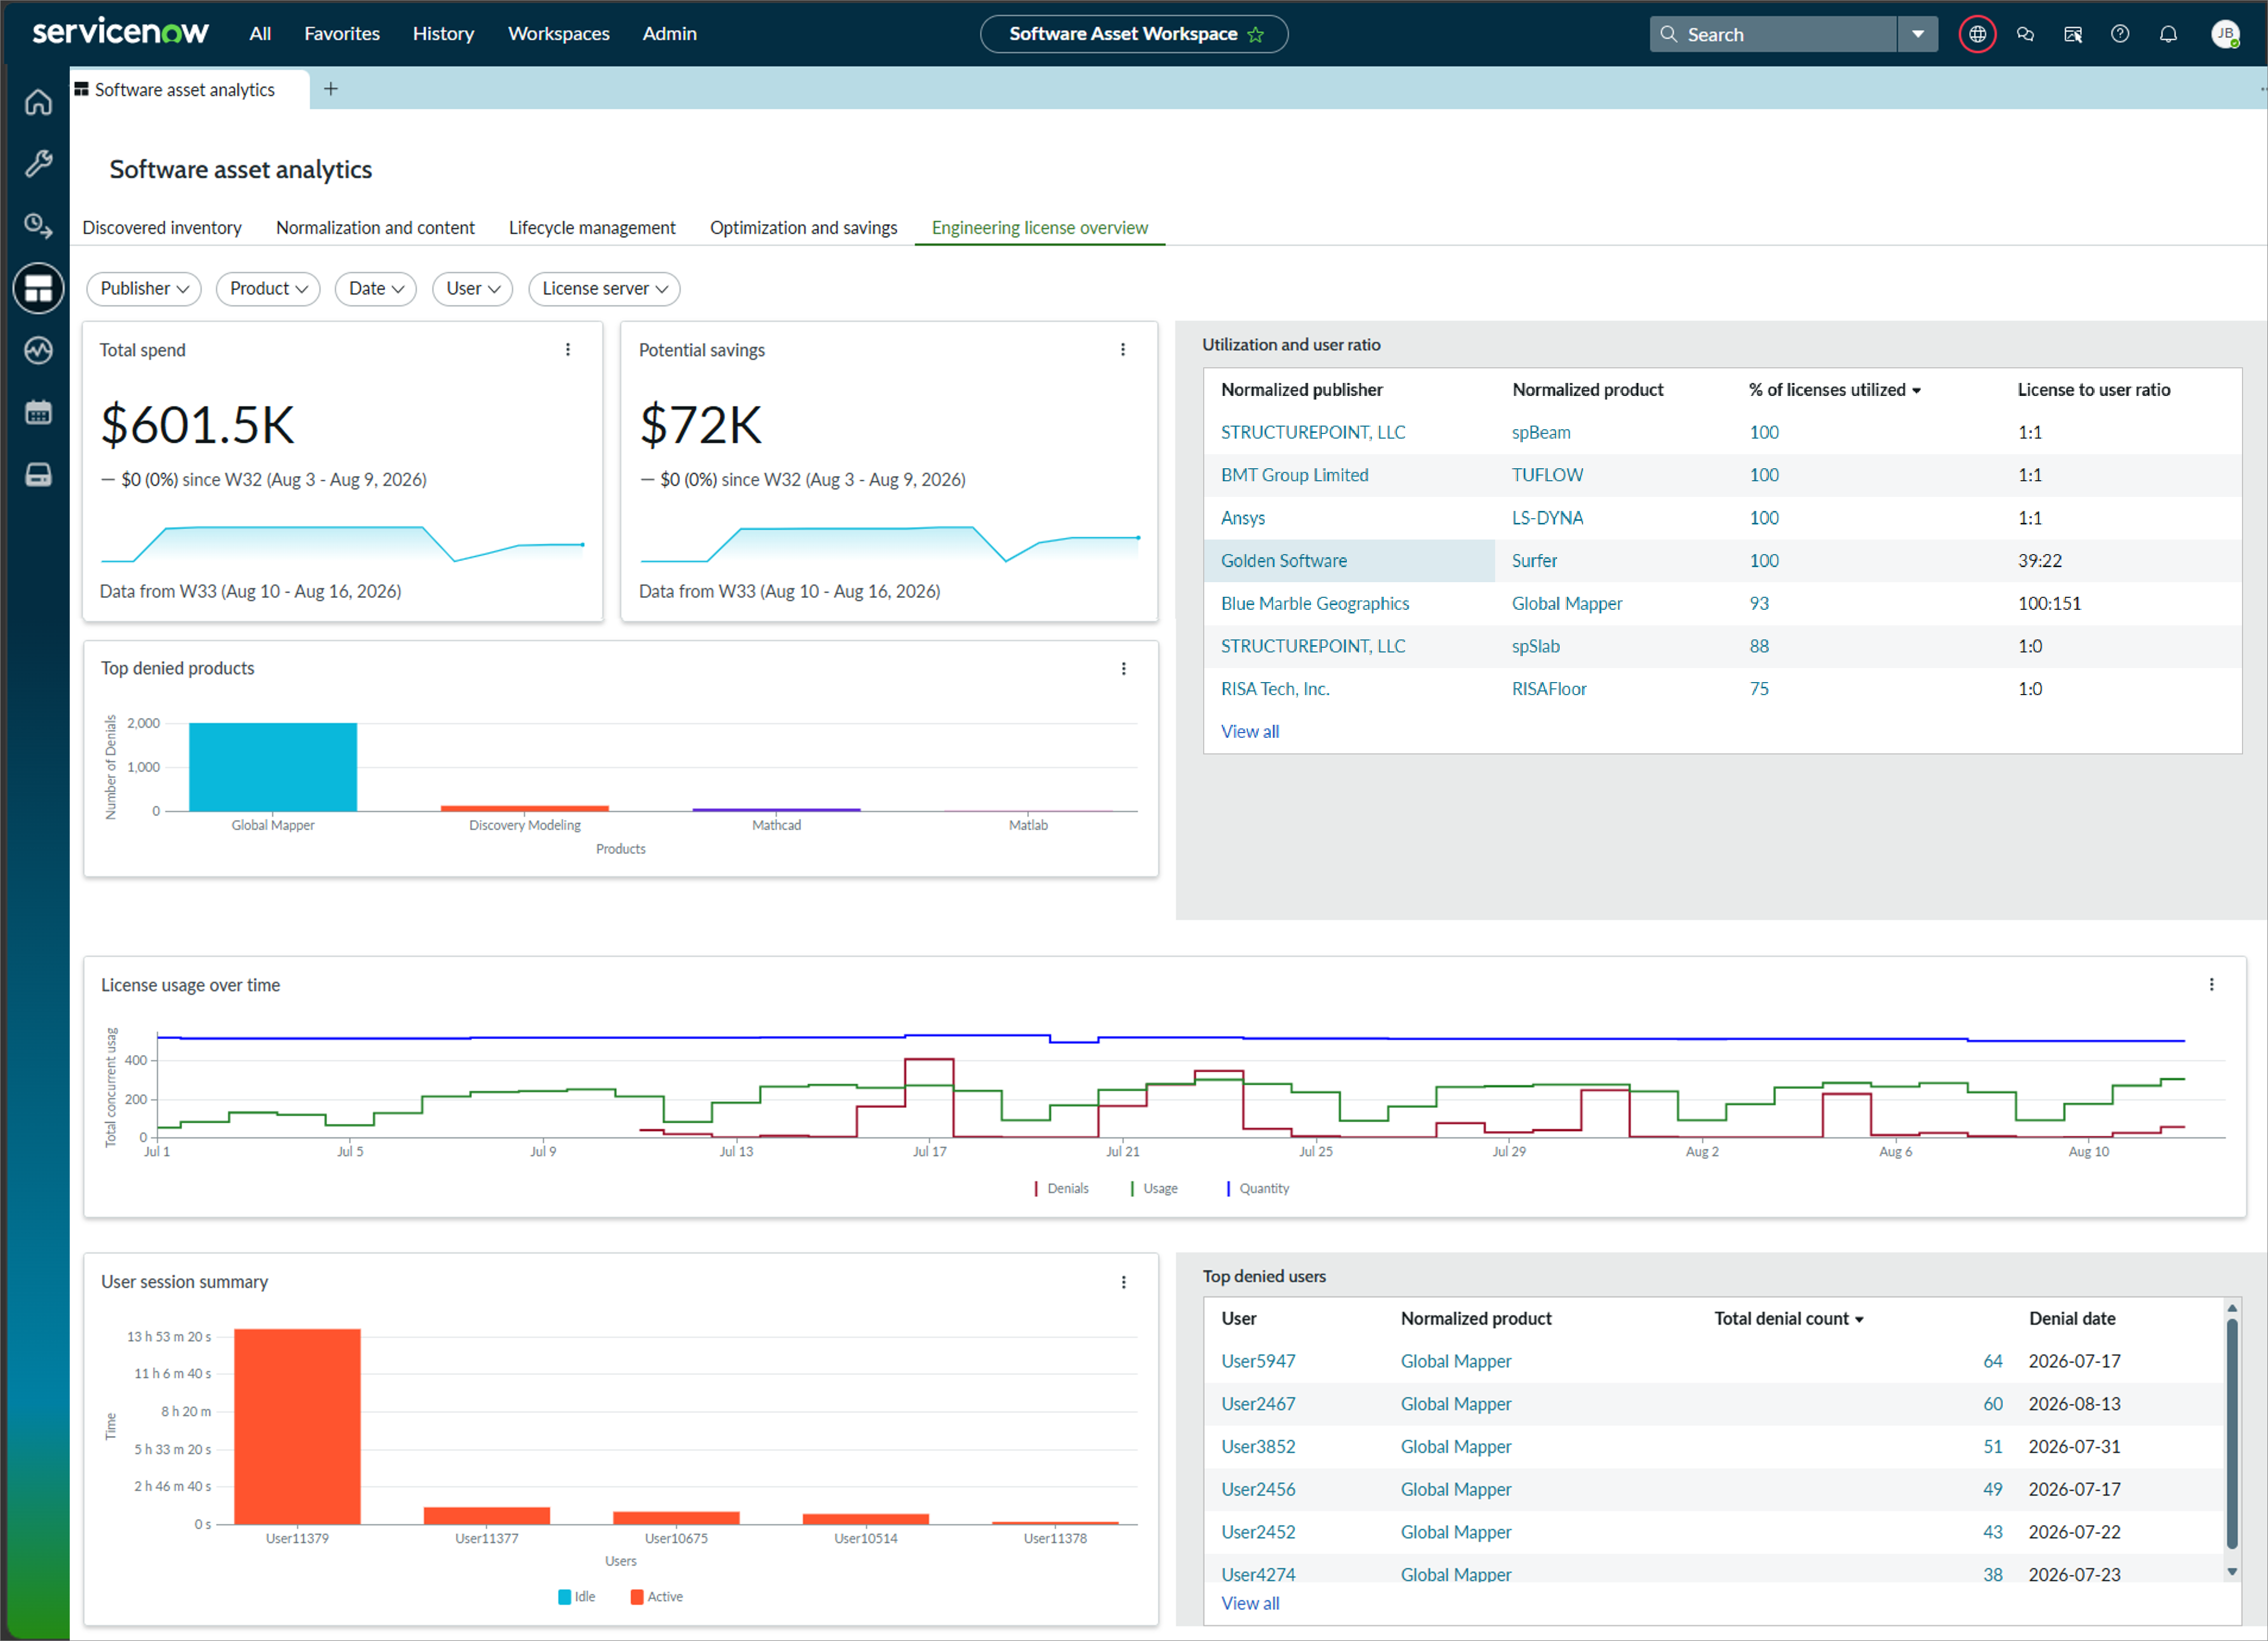Open the Golden Software publisher link
Viewport: 2268px width, 1641px height.
[x=1283, y=560]
